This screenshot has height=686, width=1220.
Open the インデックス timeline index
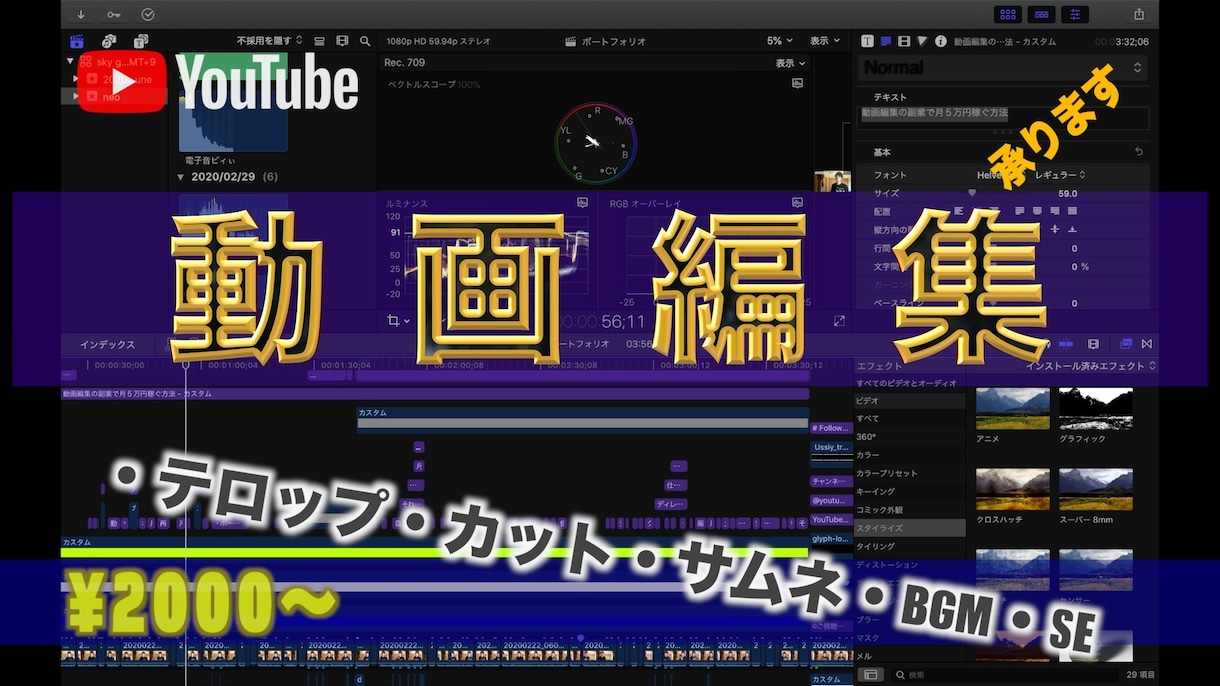(107, 344)
